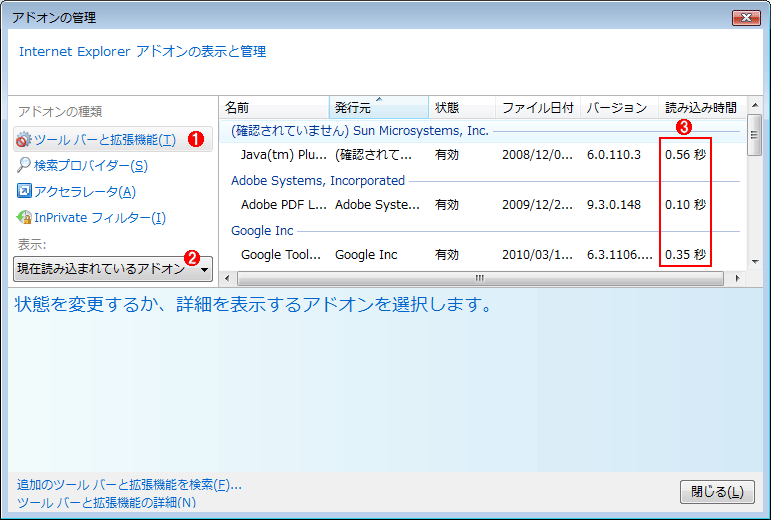Click Adobe Syste... publisher cell
Screen dimensions: 771x520
pyautogui.click(x=377, y=204)
